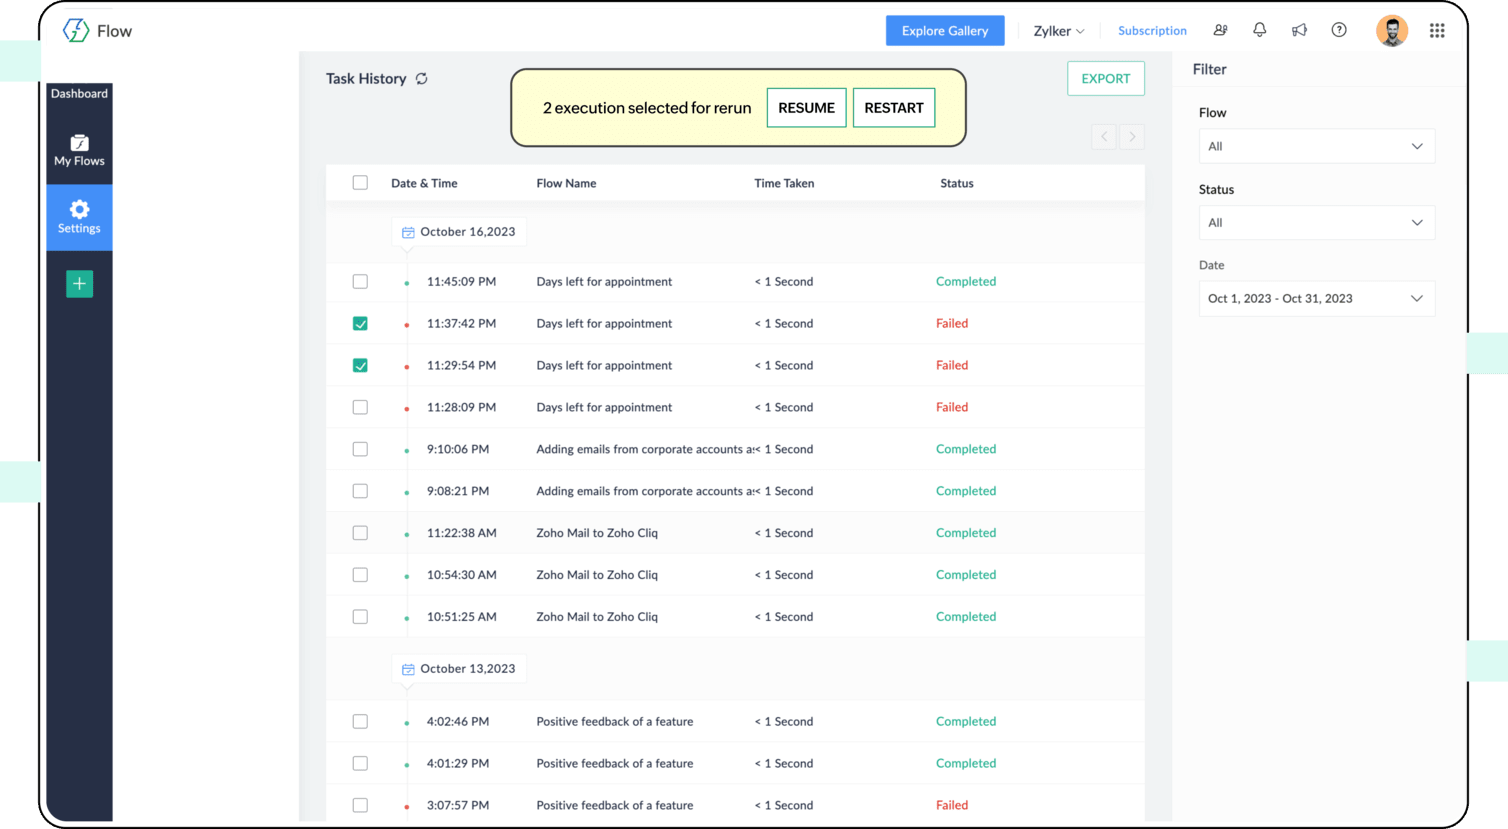Open the date range dropdown Oct 1 - Oct 31
This screenshot has height=829, width=1508.
[x=1316, y=299]
